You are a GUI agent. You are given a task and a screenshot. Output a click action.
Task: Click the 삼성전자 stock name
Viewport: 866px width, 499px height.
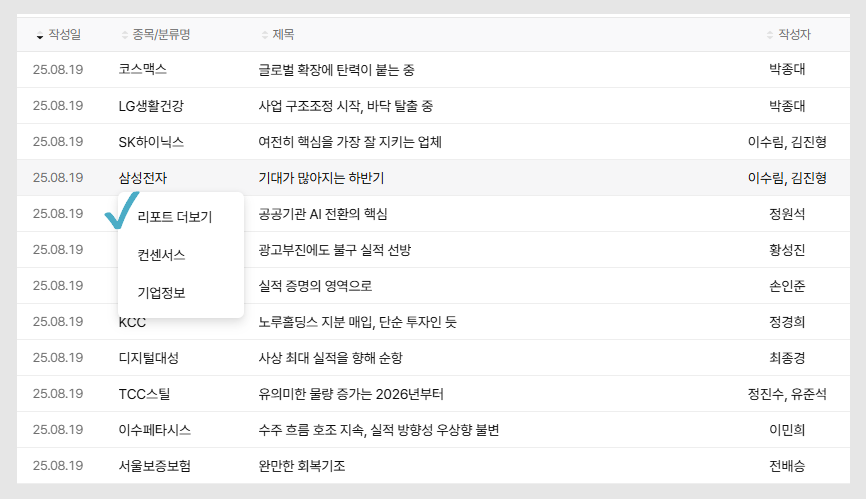[143, 178]
